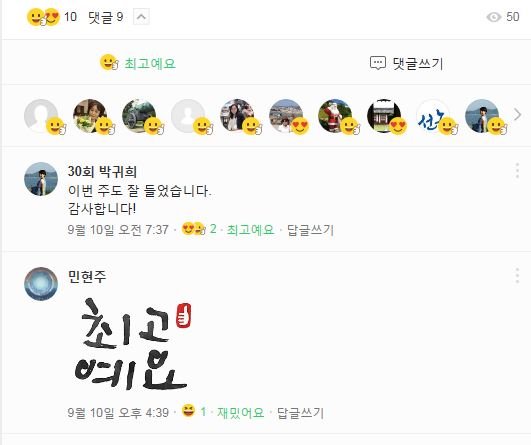Open the 선 calligraphy profile avatar
The width and height of the screenshot is (531, 445).
(433, 115)
